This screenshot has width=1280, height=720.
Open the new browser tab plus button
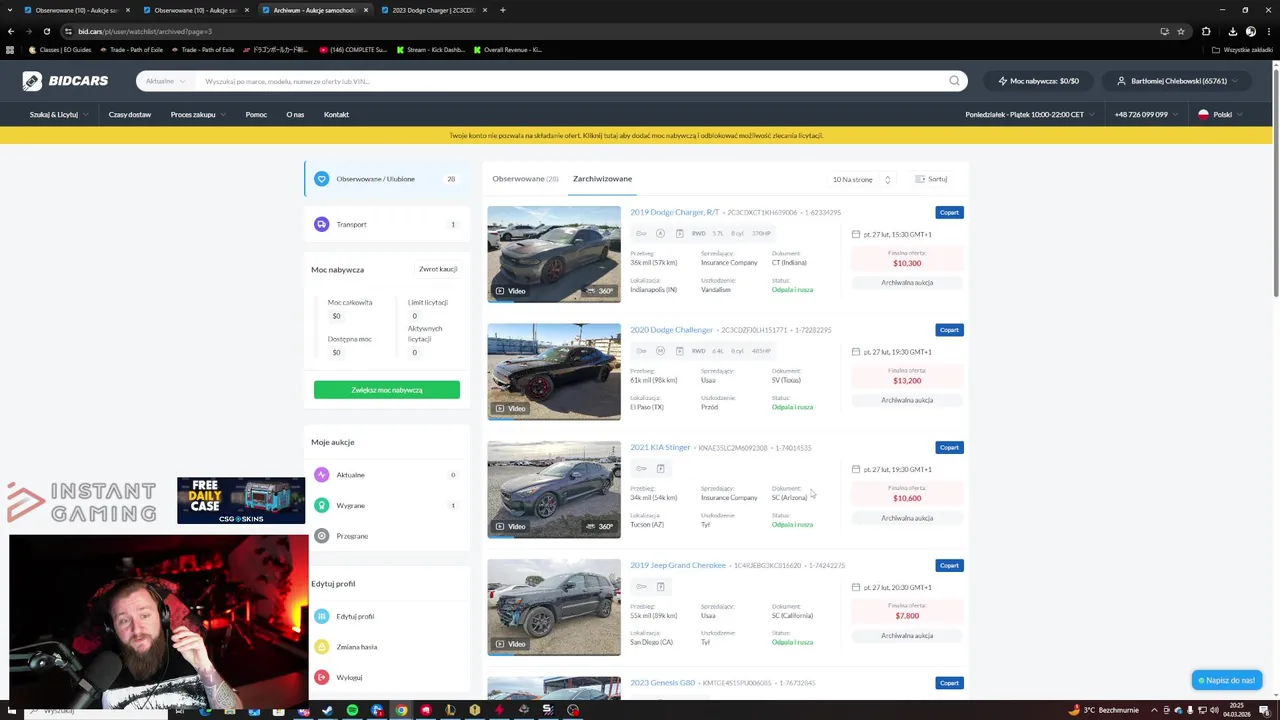click(502, 10)
